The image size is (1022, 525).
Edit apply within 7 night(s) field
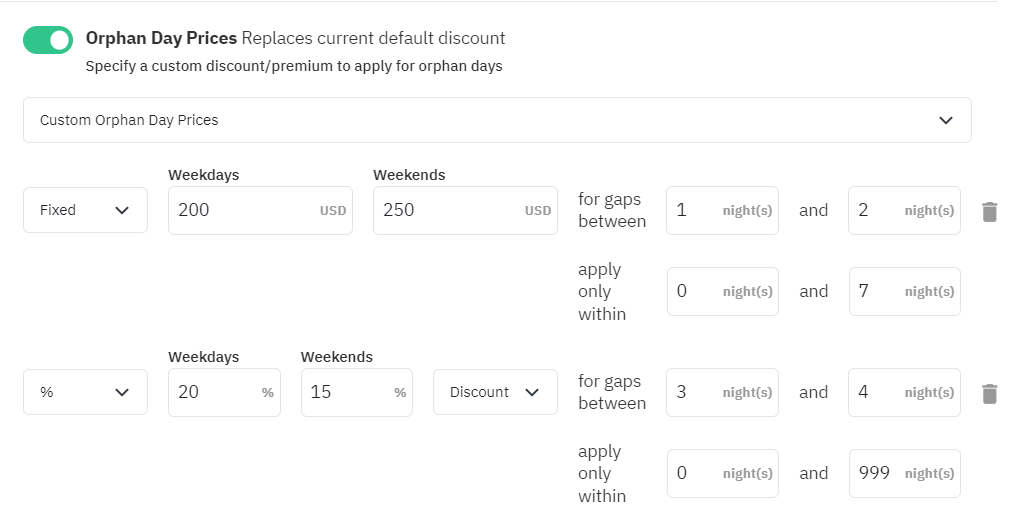click(x=904, y=292)
